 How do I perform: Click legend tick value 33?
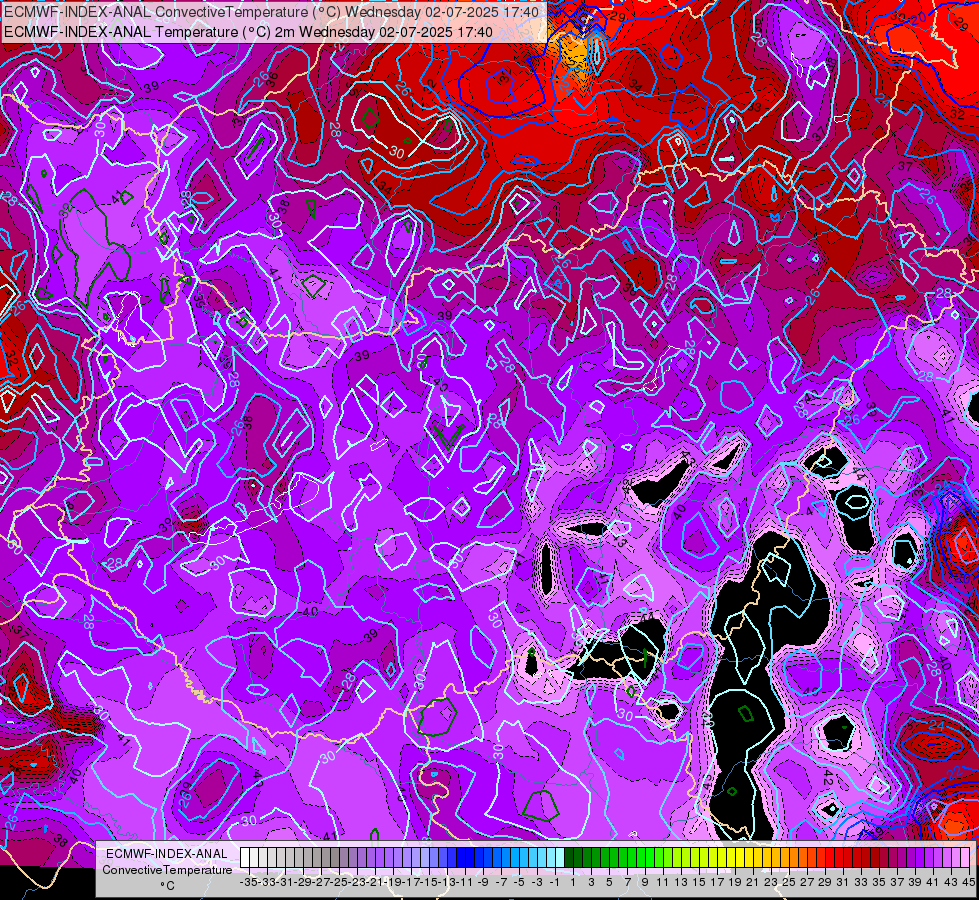[x=860, y=882]
